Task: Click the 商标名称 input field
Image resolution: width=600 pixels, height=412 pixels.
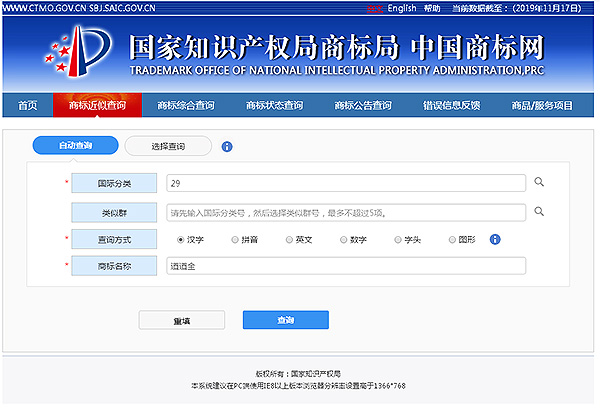Action: (346, 266)
